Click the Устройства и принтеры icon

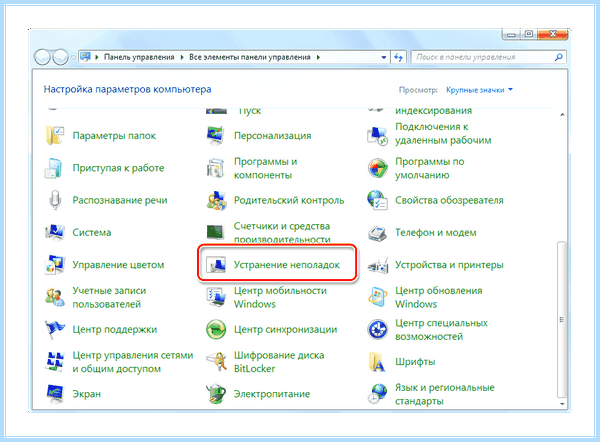click(378, 265)
